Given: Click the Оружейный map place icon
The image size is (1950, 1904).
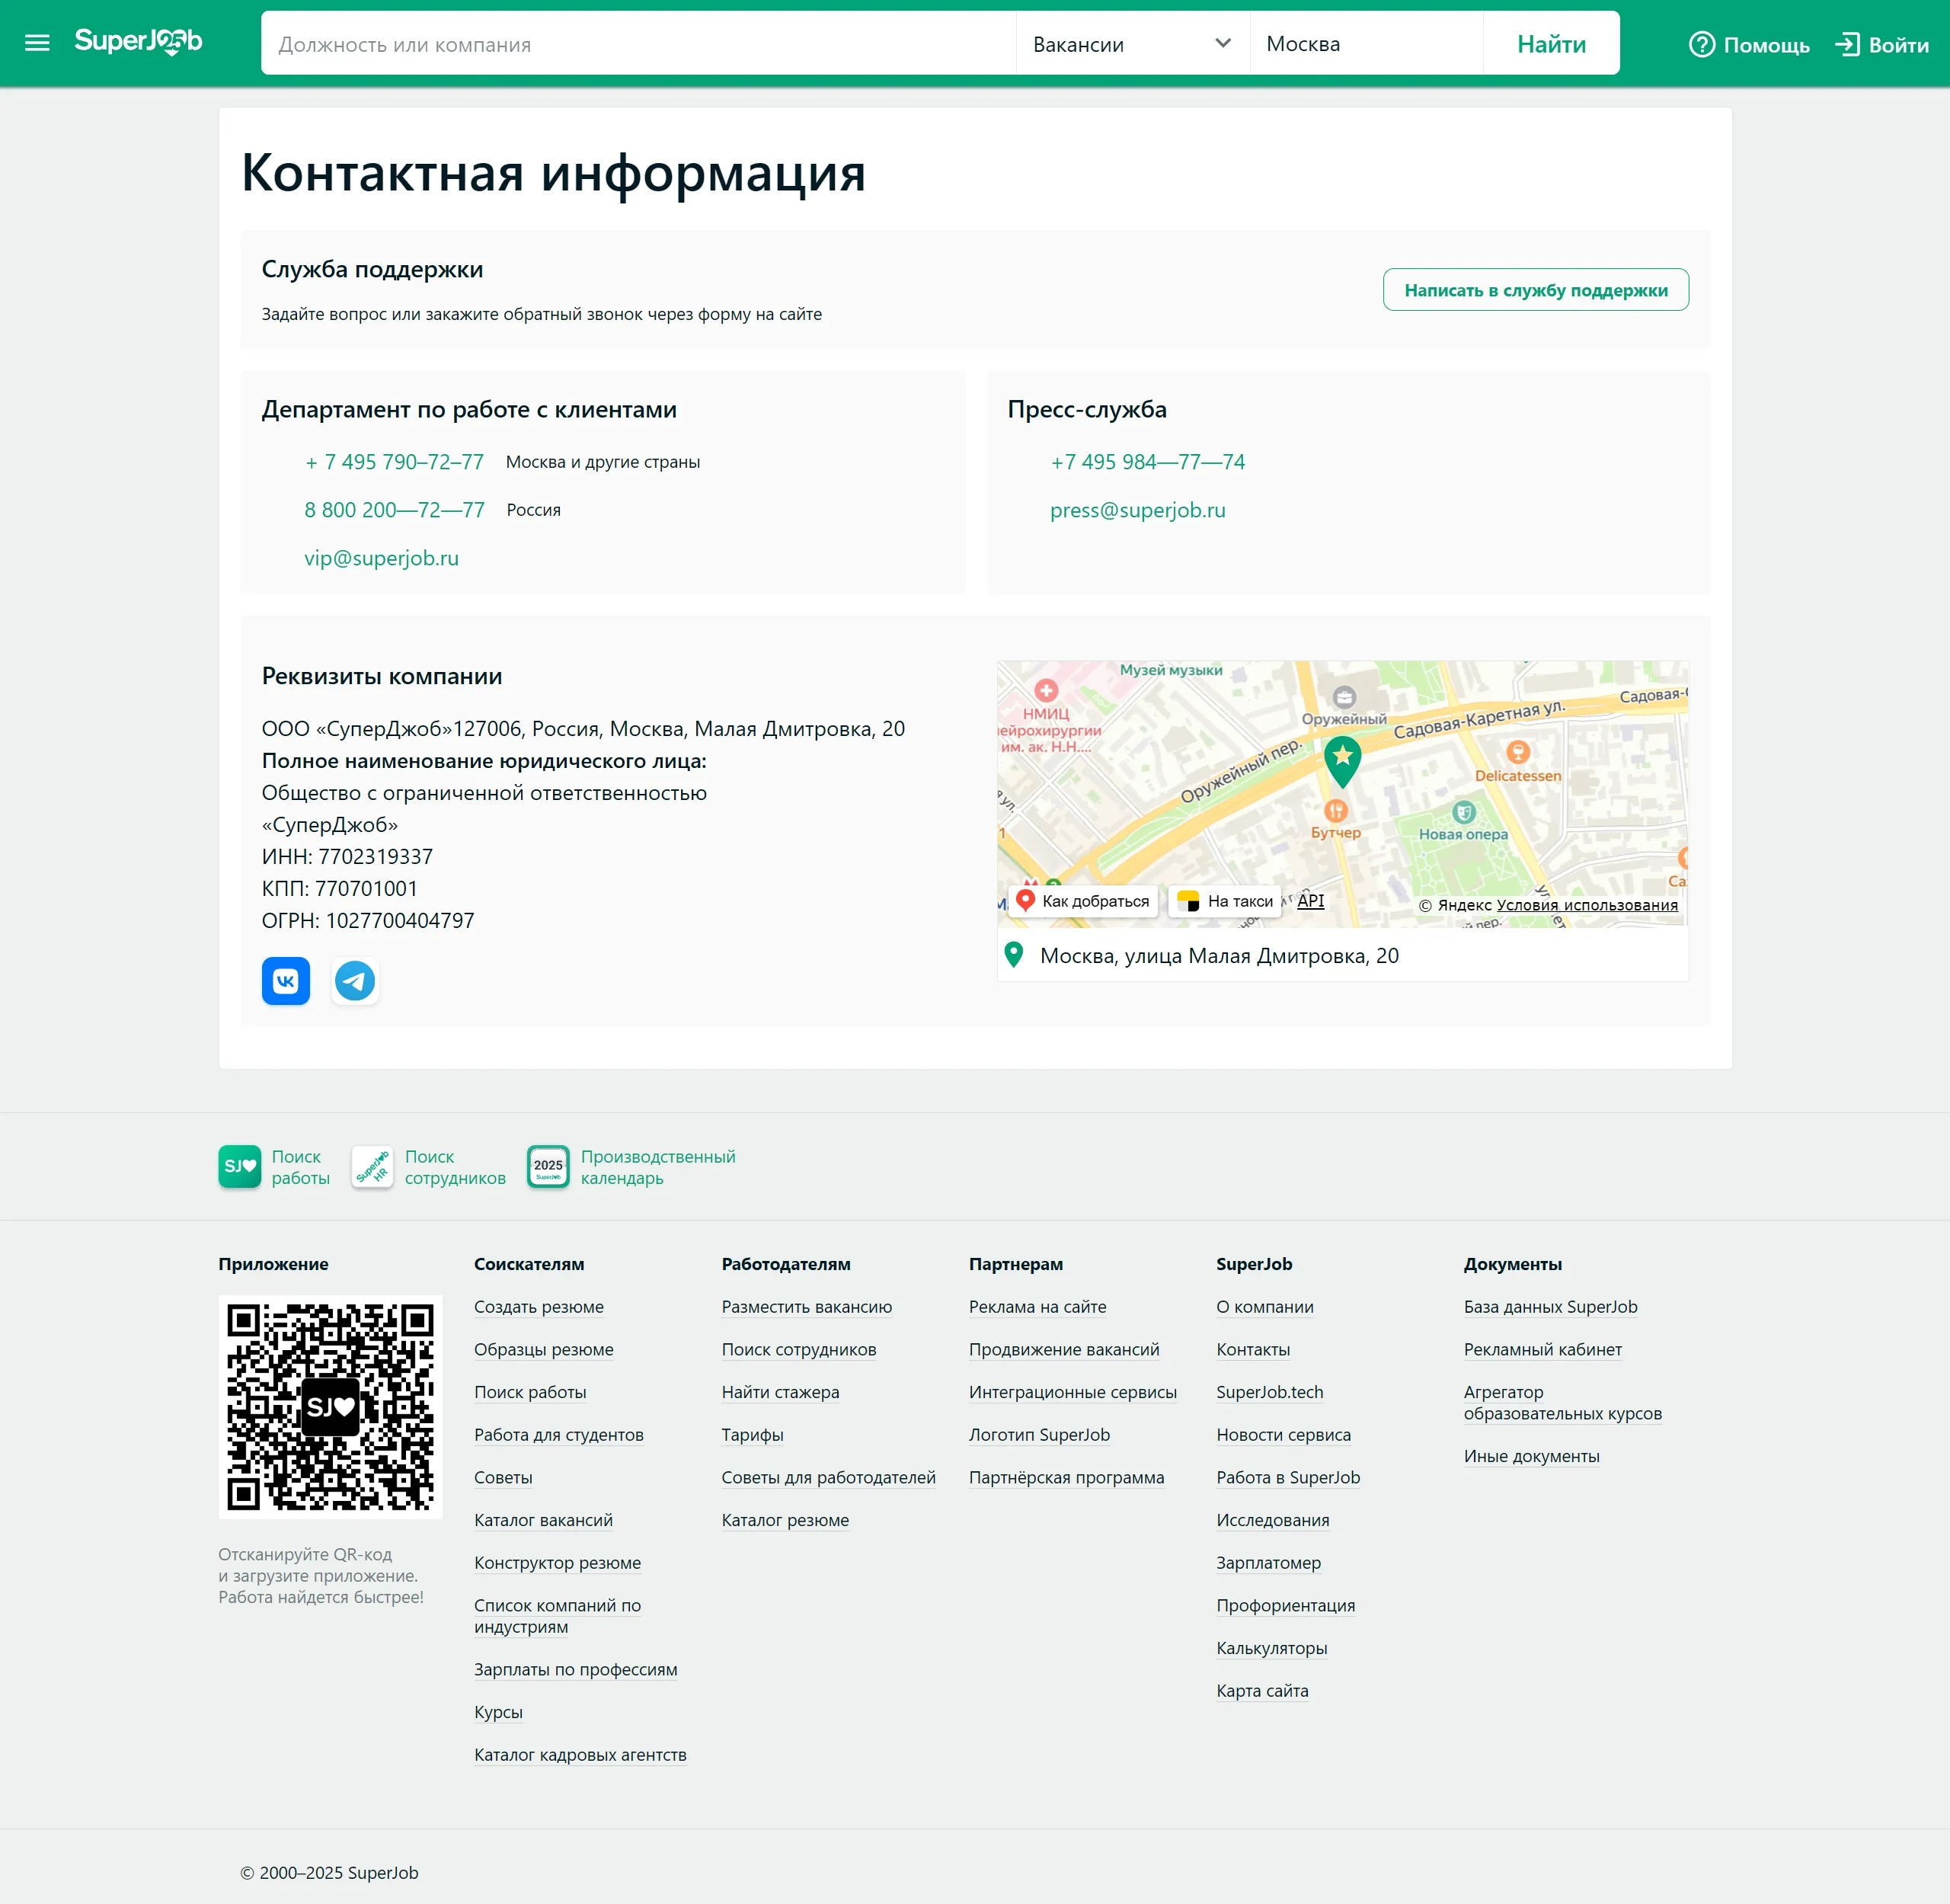Looking at the screenshot, I should [x=1344, y=697].
